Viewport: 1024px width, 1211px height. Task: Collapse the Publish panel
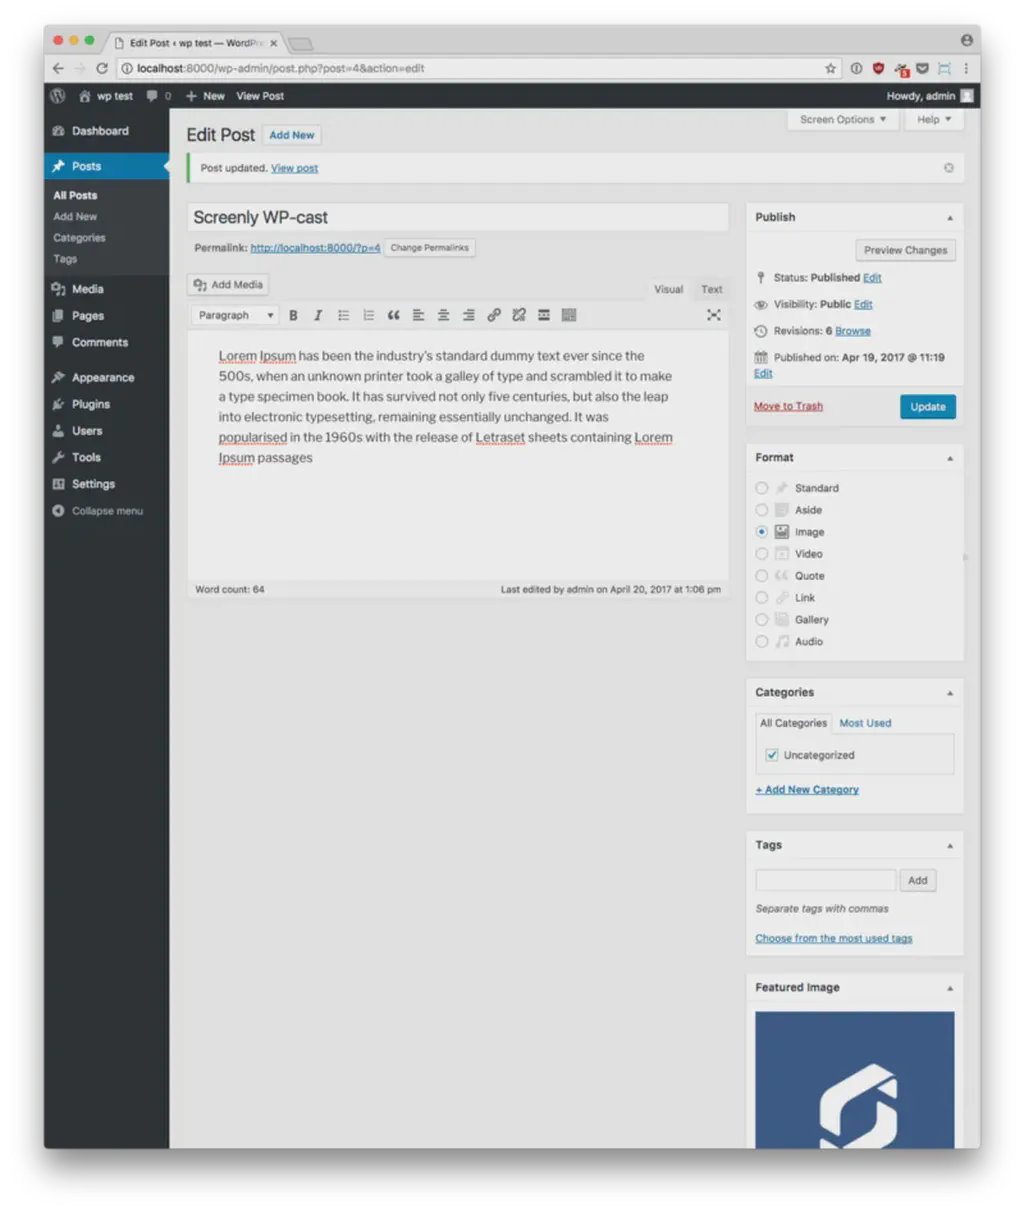pyautogui.click(x=948, y=217)
